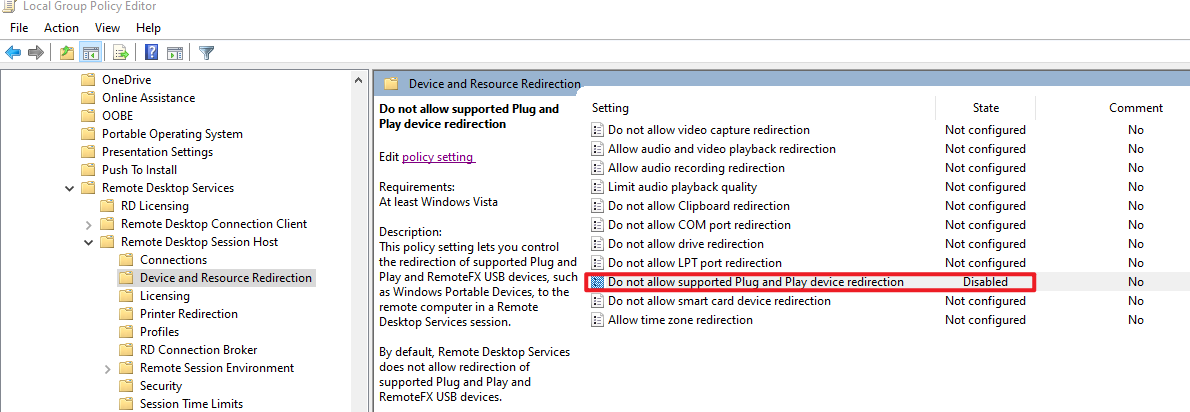Click the Forward arrow toolbar icon
The height and width of the screenshot is (412, 1190).
tap(36, 53)
